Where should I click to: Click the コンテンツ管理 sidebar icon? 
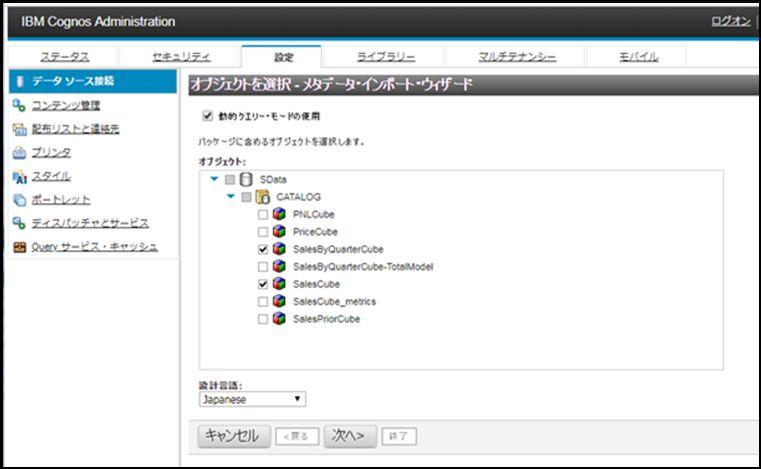[x=19, y=105]
